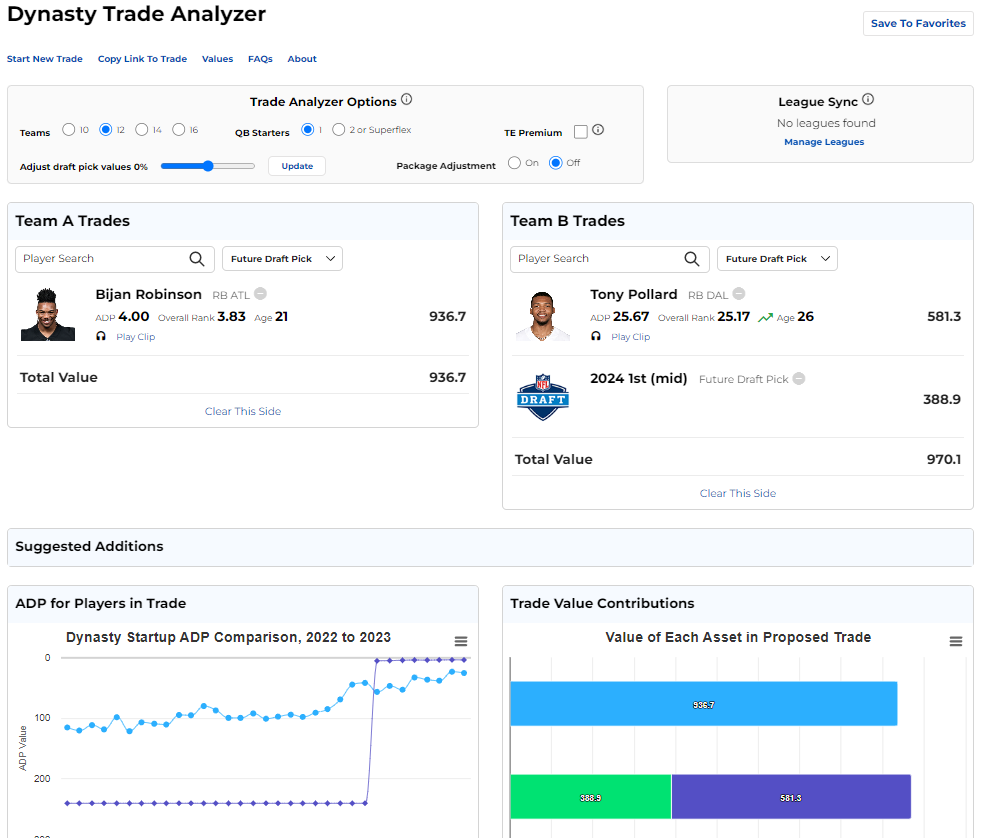Open the ADP comparison chart hamburger menu
The width and height of the screenshot is (984, 838).
(x=461, y=641)
